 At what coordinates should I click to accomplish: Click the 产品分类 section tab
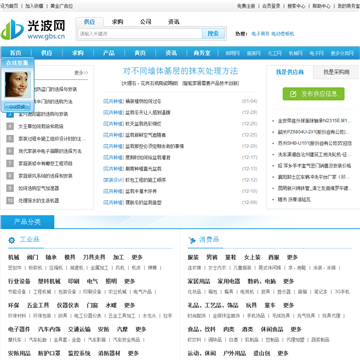[x=27, y=222]
